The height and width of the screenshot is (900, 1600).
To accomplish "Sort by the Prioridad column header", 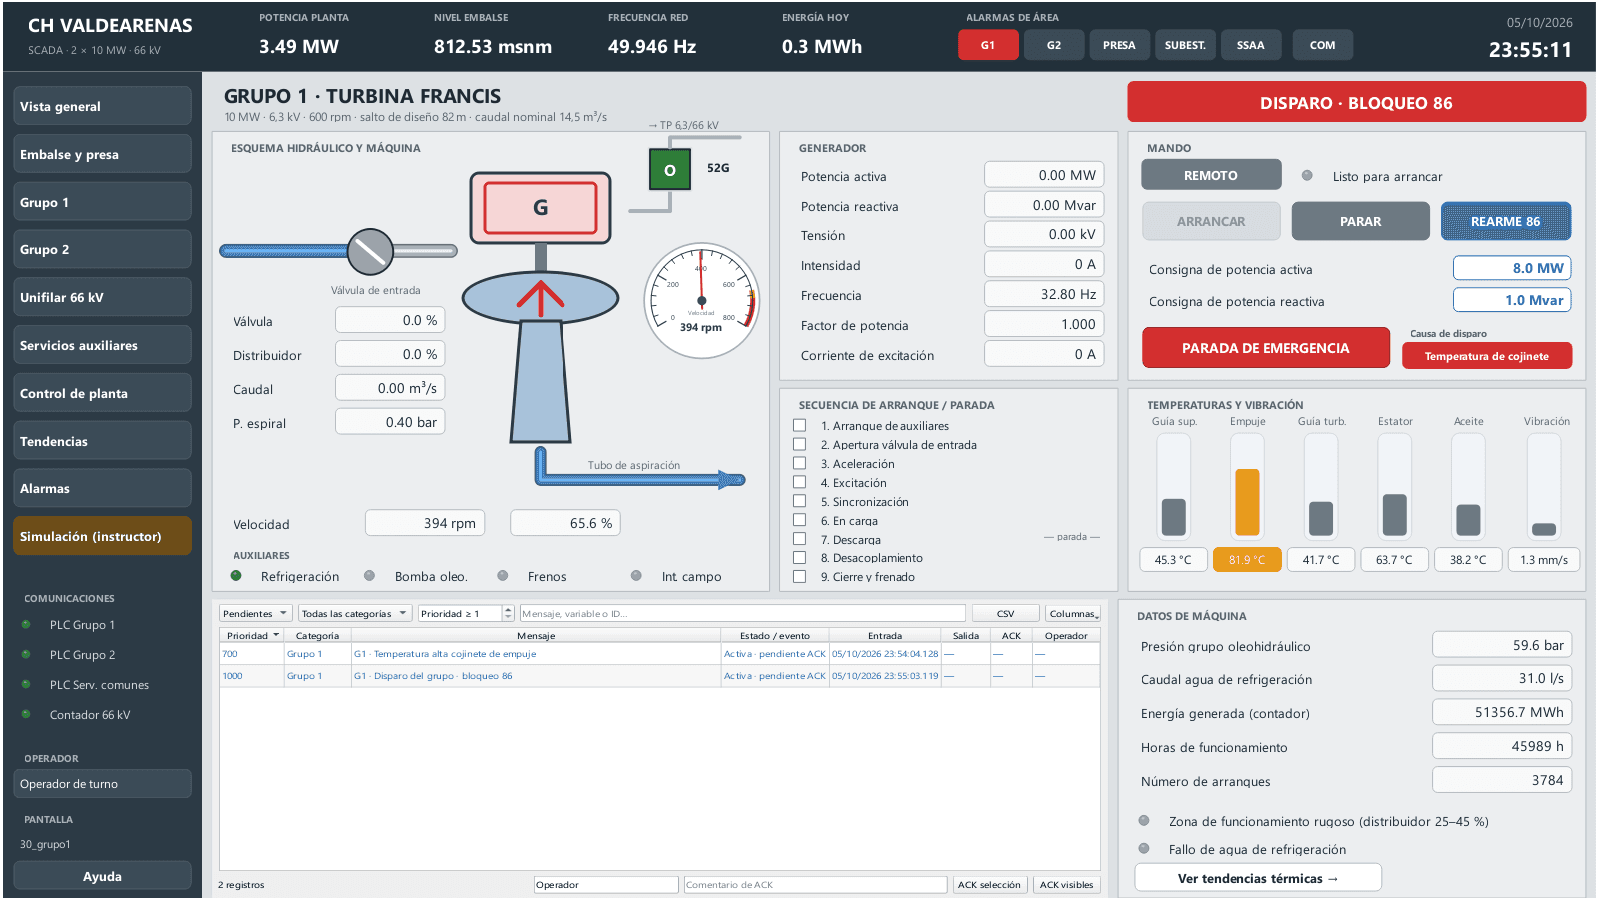I will point(252,635).
